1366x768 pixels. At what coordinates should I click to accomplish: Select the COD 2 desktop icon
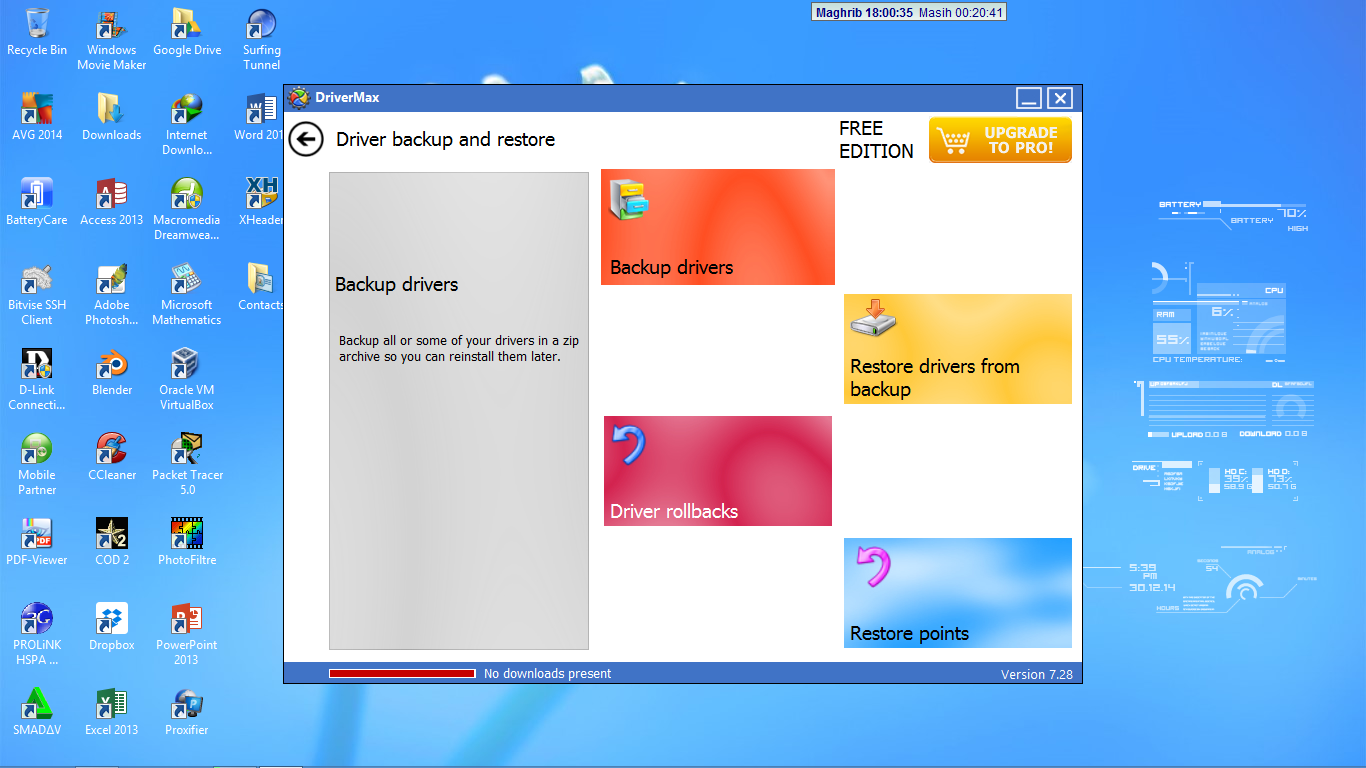point(112,542)
